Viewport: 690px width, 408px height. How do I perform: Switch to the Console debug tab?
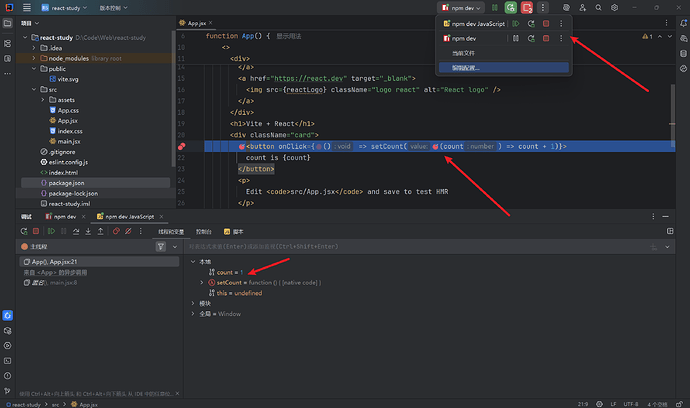coord(204,232)
